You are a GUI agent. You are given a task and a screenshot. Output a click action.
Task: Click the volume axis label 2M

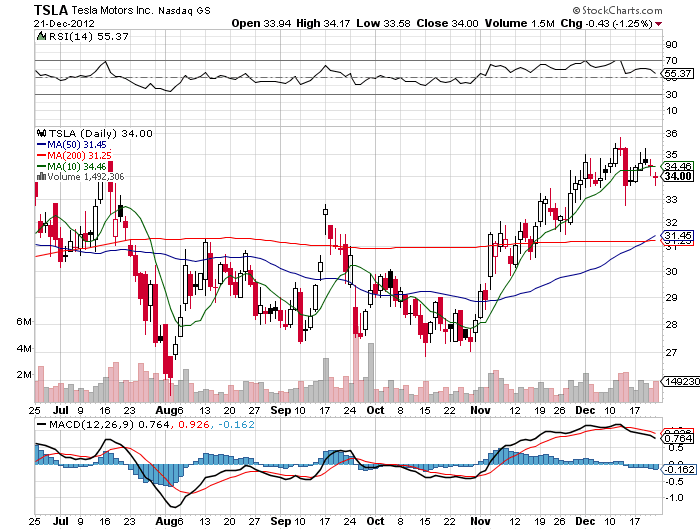tap(24, 375)
